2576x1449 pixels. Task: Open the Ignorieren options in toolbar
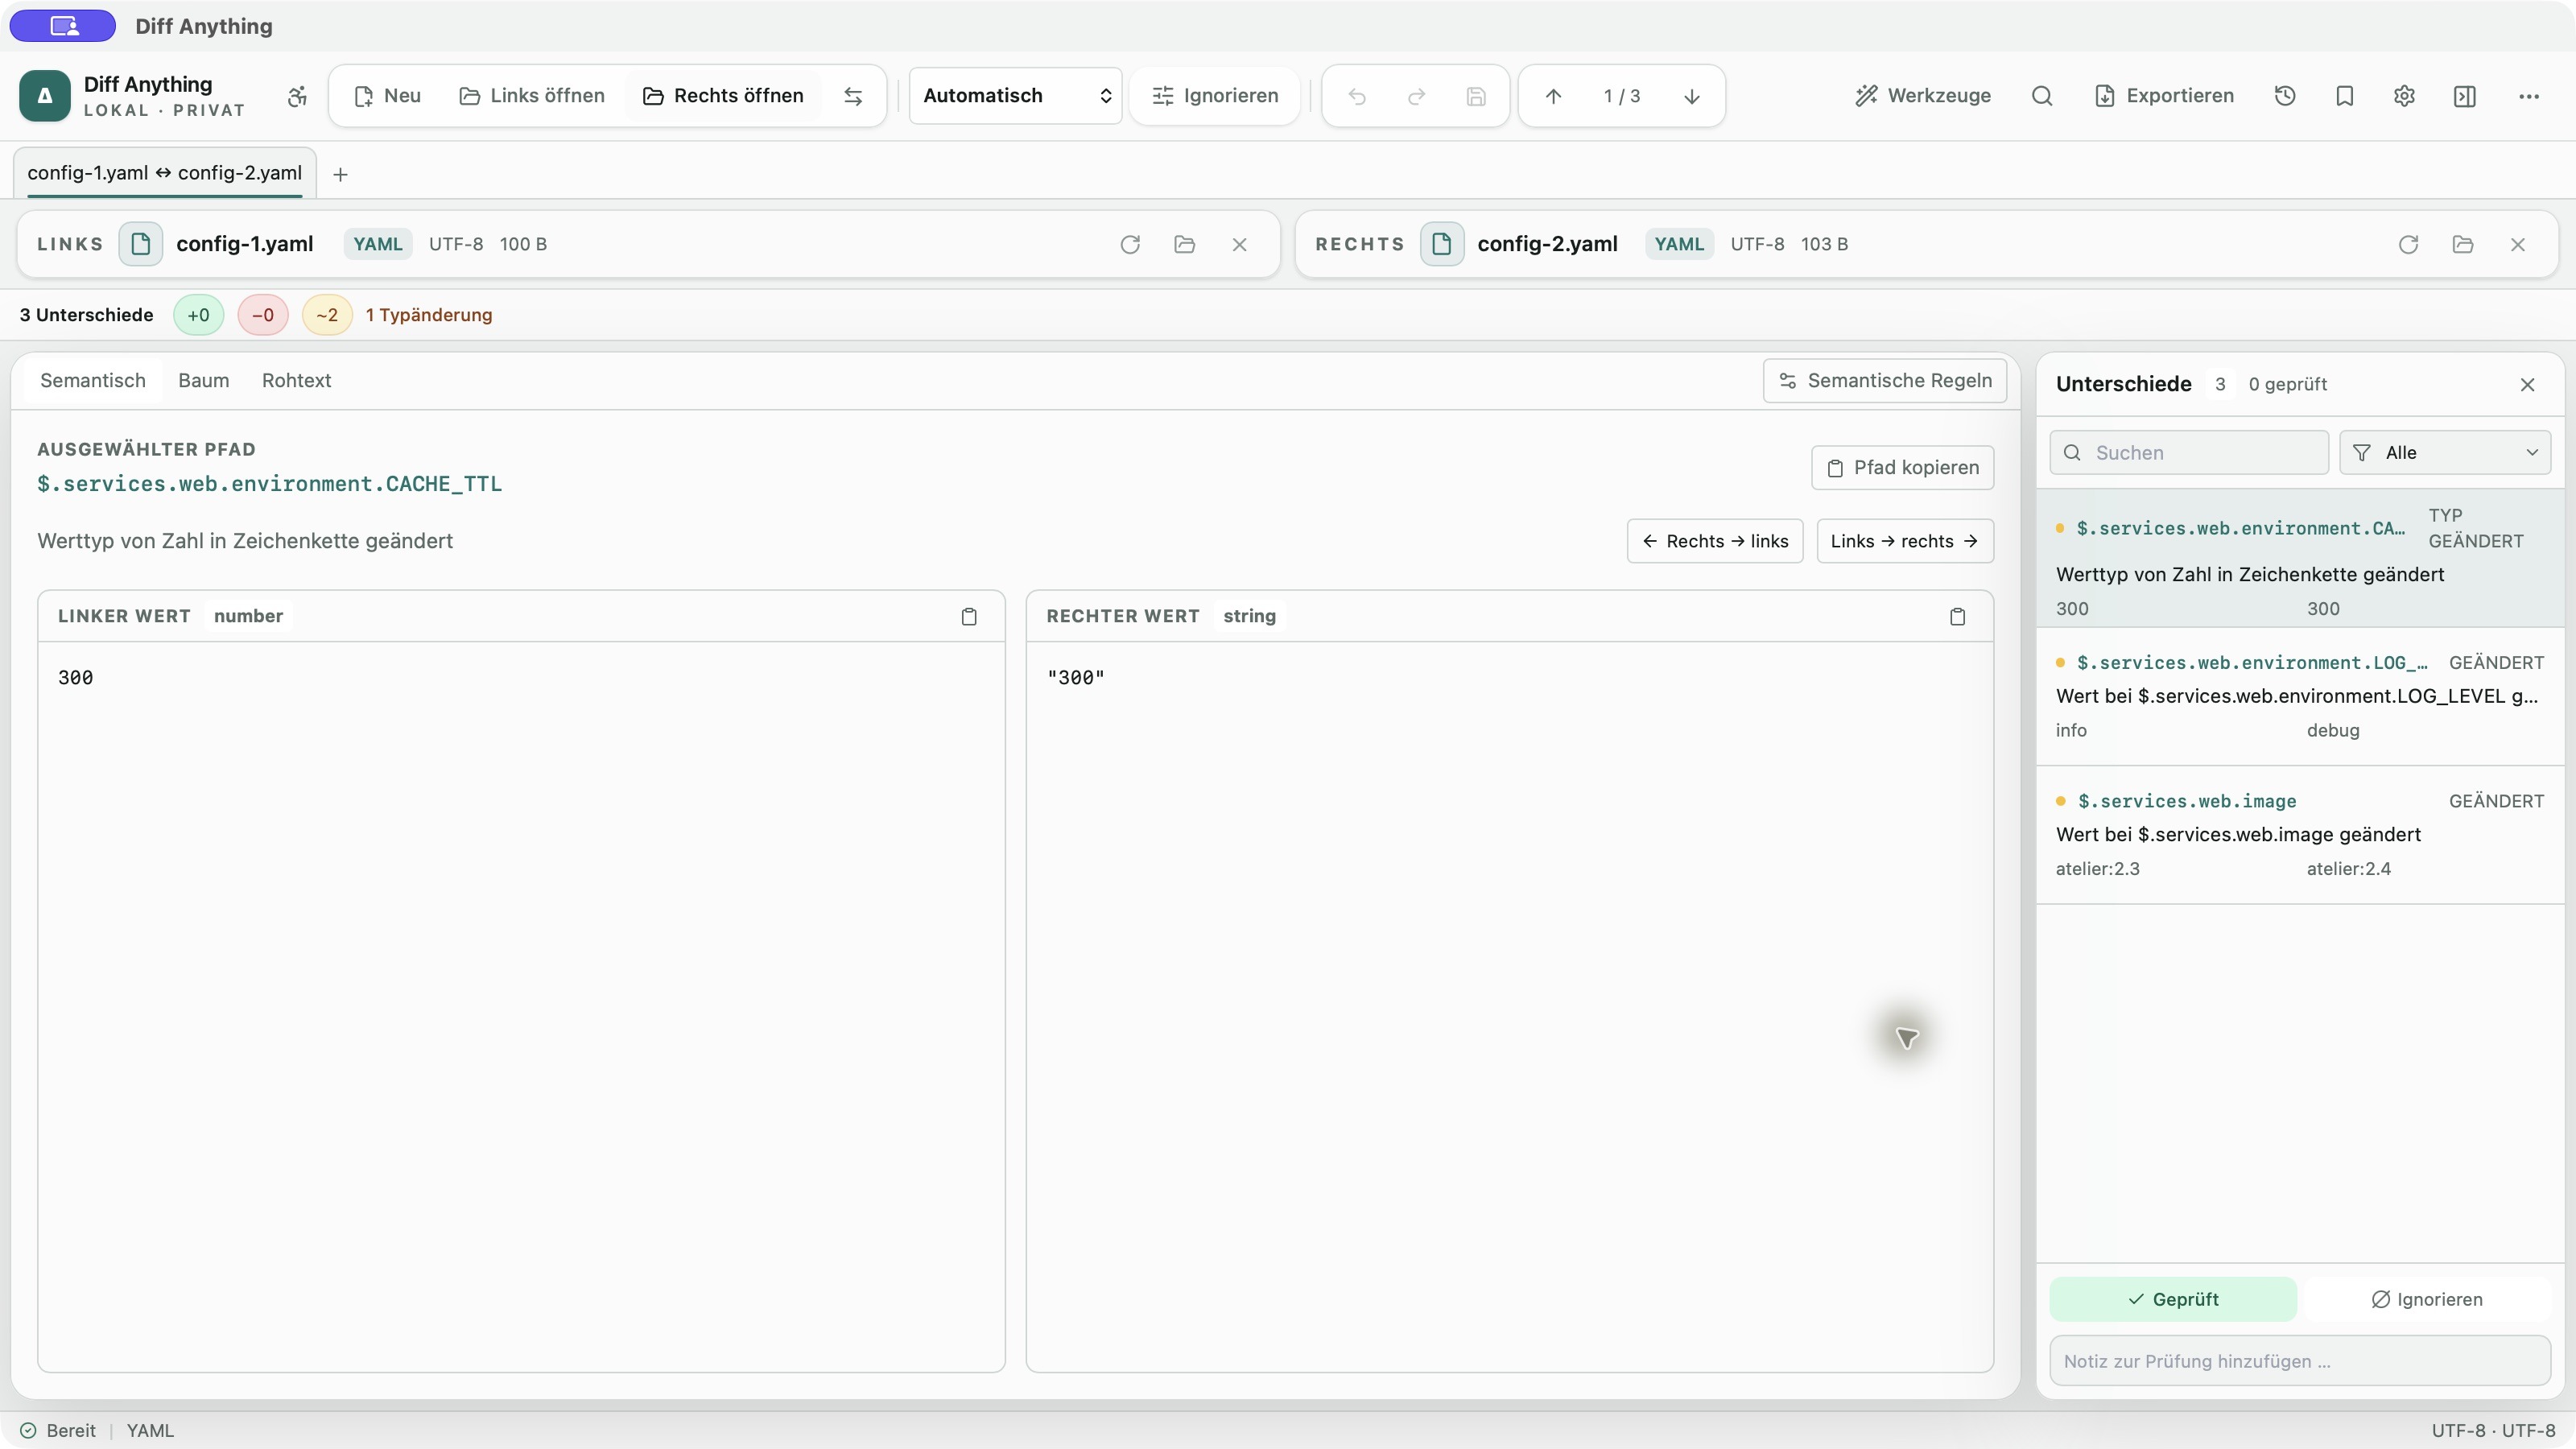(x=1215, y=96)
